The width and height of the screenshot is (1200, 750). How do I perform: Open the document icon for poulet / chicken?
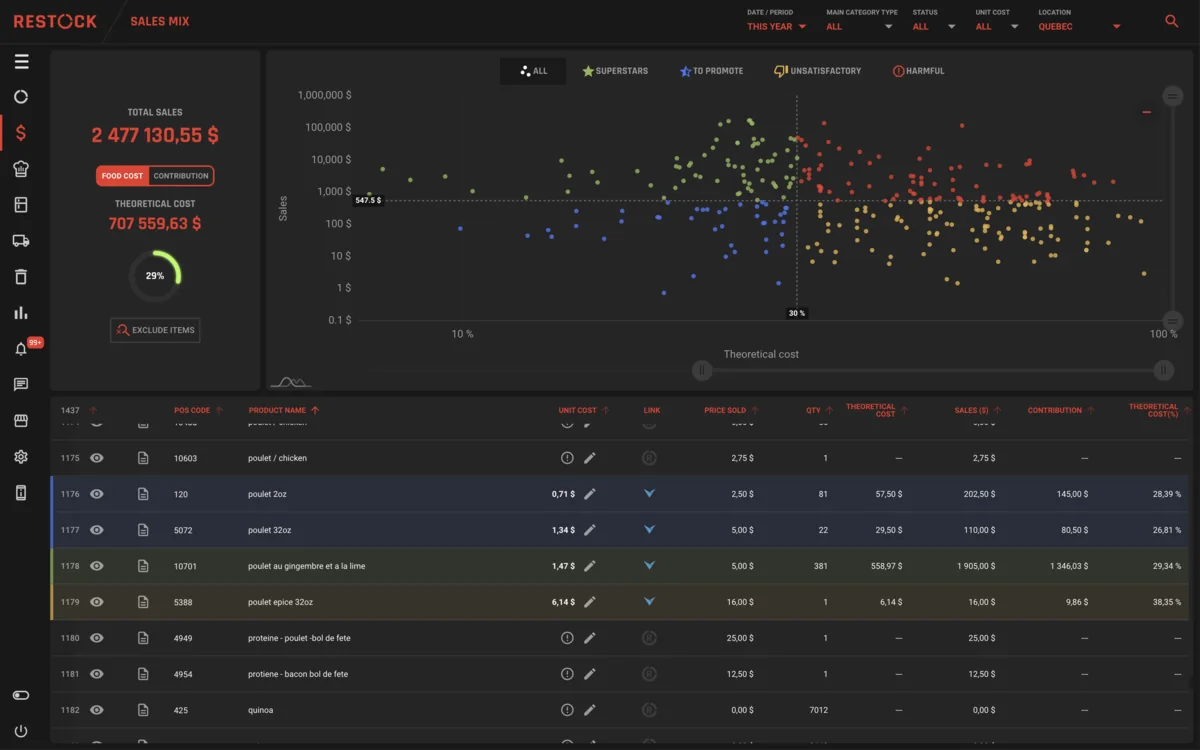(x=143, y=458)
